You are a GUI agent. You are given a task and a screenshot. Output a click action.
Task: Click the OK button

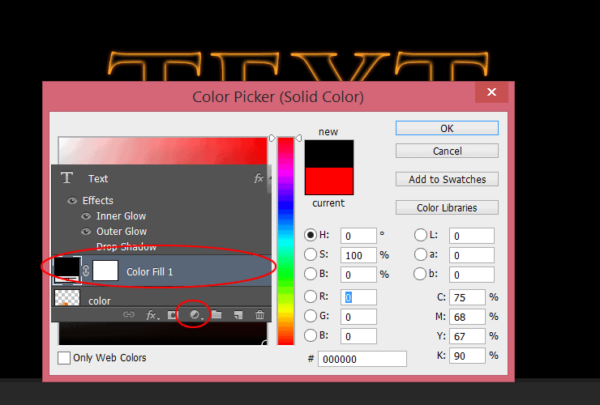447,128
